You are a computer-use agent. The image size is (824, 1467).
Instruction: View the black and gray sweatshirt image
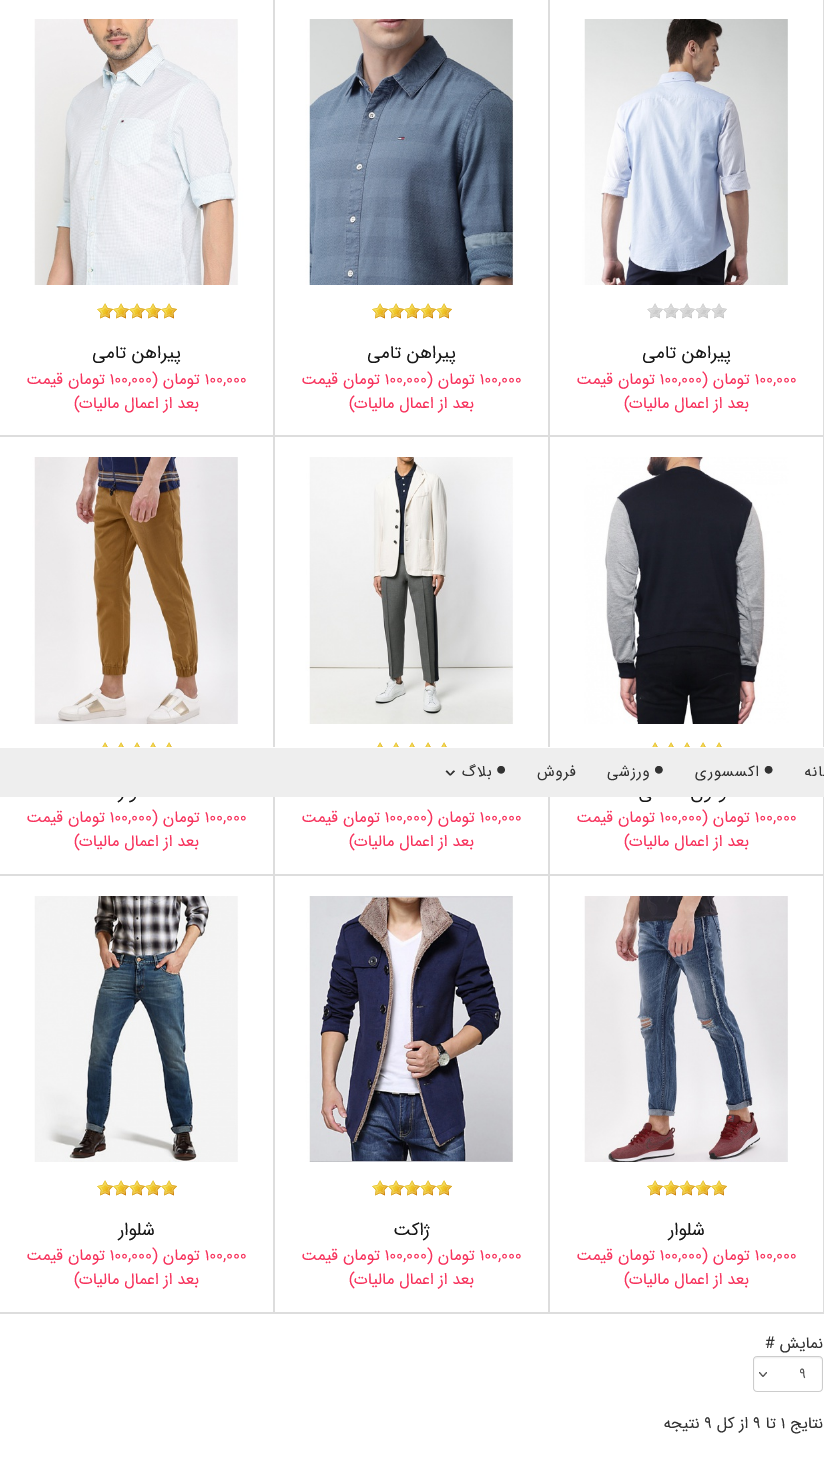pyautogui.click(x=686, y=590)
